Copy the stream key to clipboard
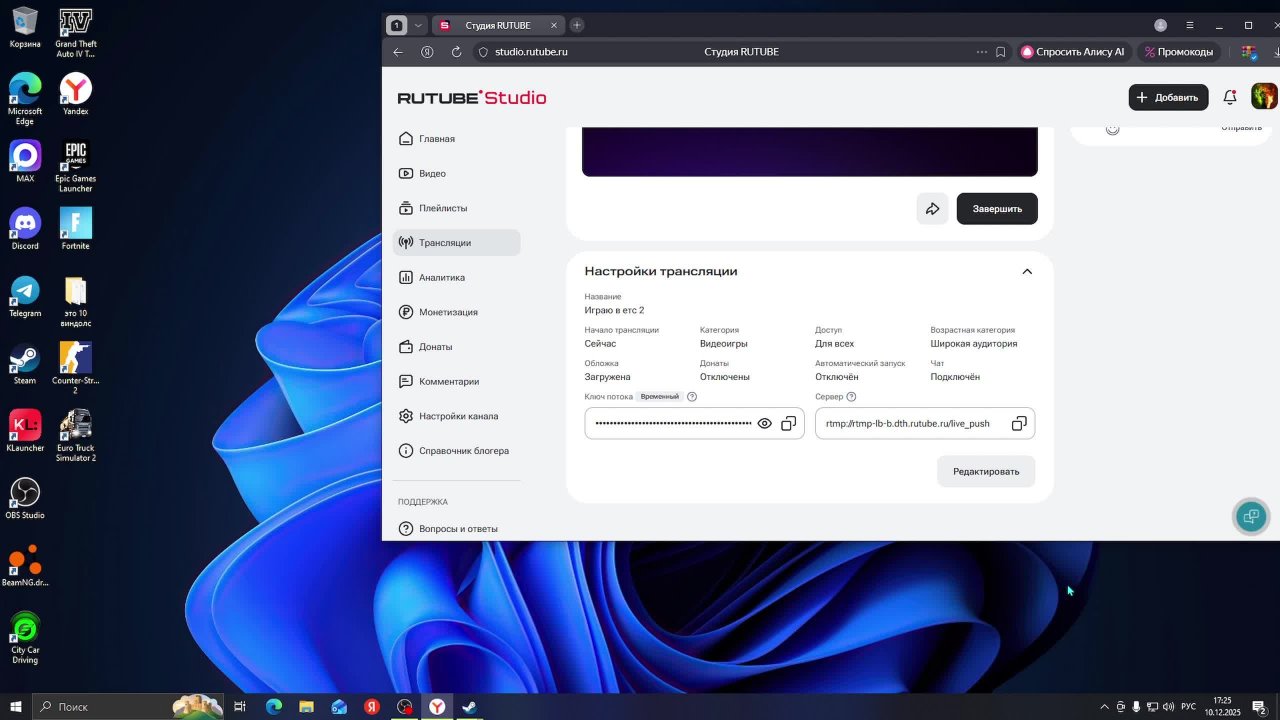The height and width of the screenshot is (720, 1280). (x=789, y=424)
